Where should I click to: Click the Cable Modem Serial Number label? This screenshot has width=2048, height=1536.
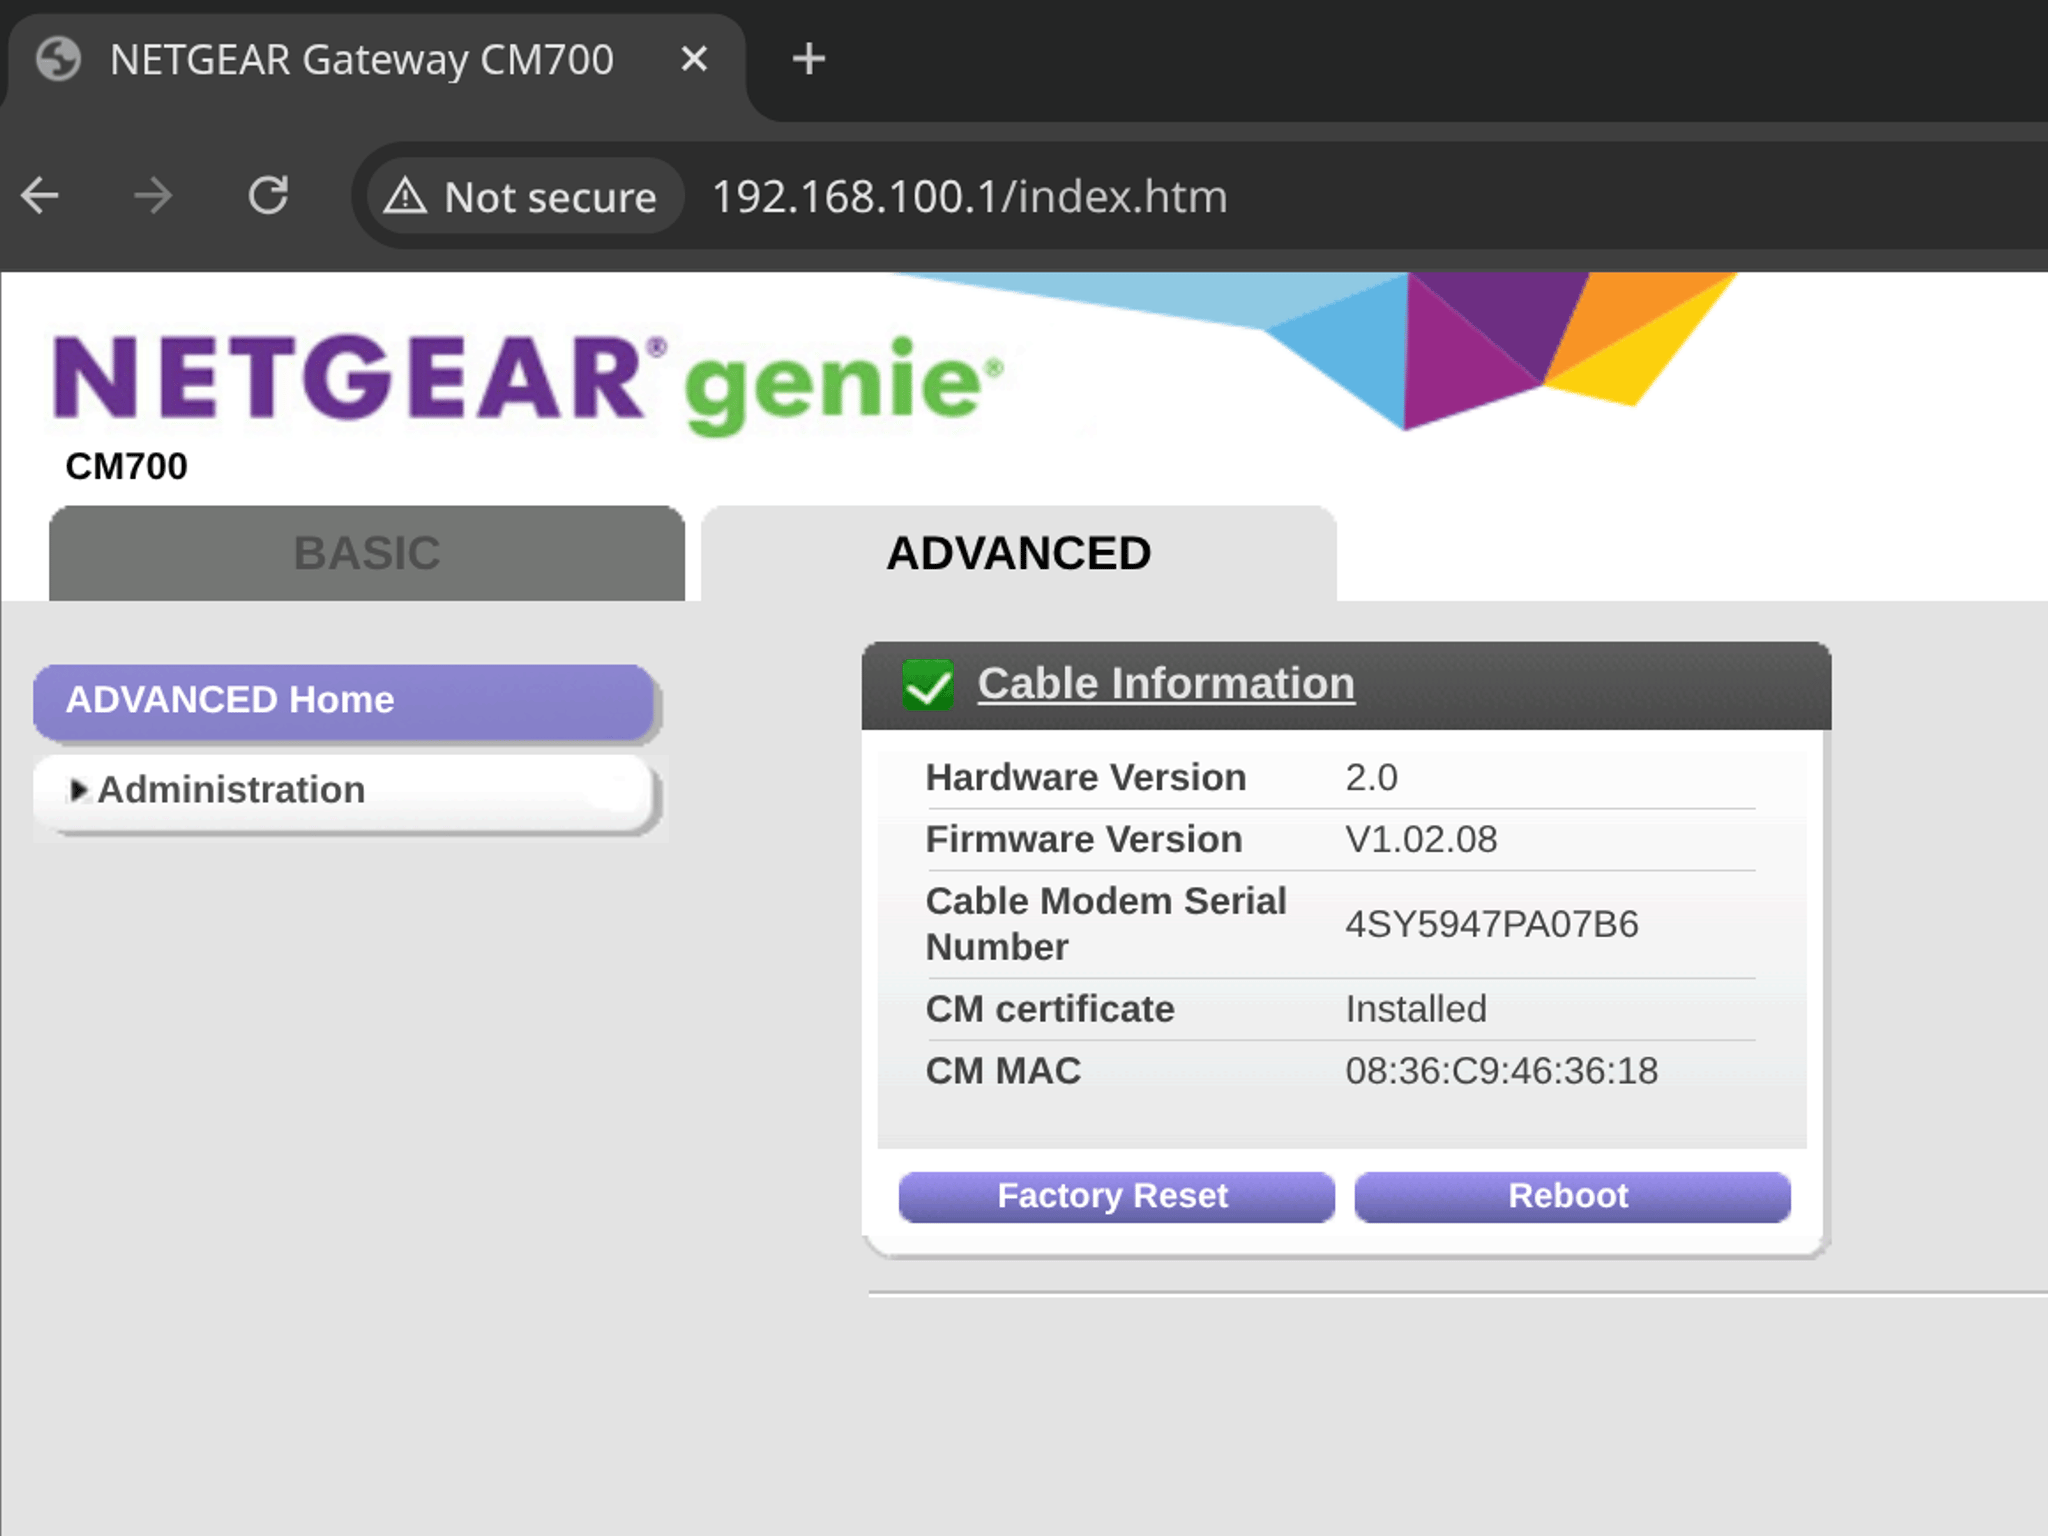[x=1105, y=924]
